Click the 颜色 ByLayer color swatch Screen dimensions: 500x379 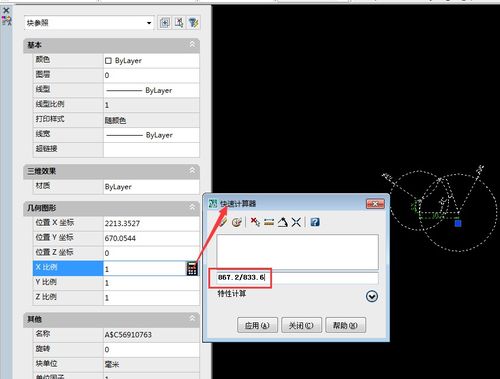[108, 61]
